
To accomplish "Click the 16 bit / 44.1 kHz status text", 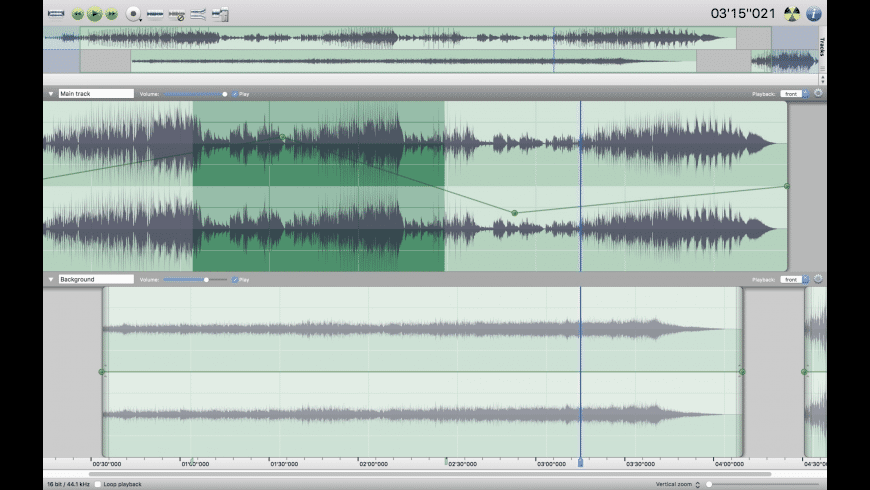I will coord(68,484).
